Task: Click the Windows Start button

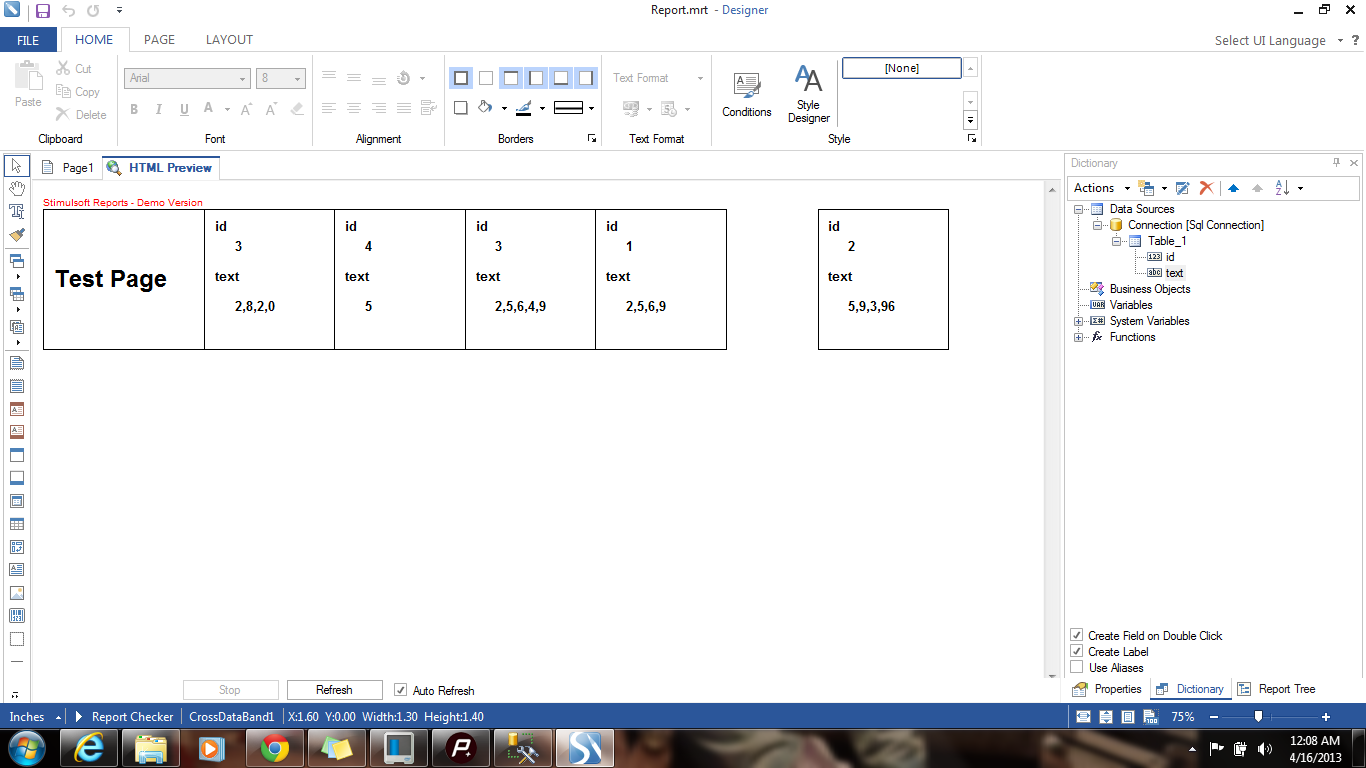Action: click(25, 748)
